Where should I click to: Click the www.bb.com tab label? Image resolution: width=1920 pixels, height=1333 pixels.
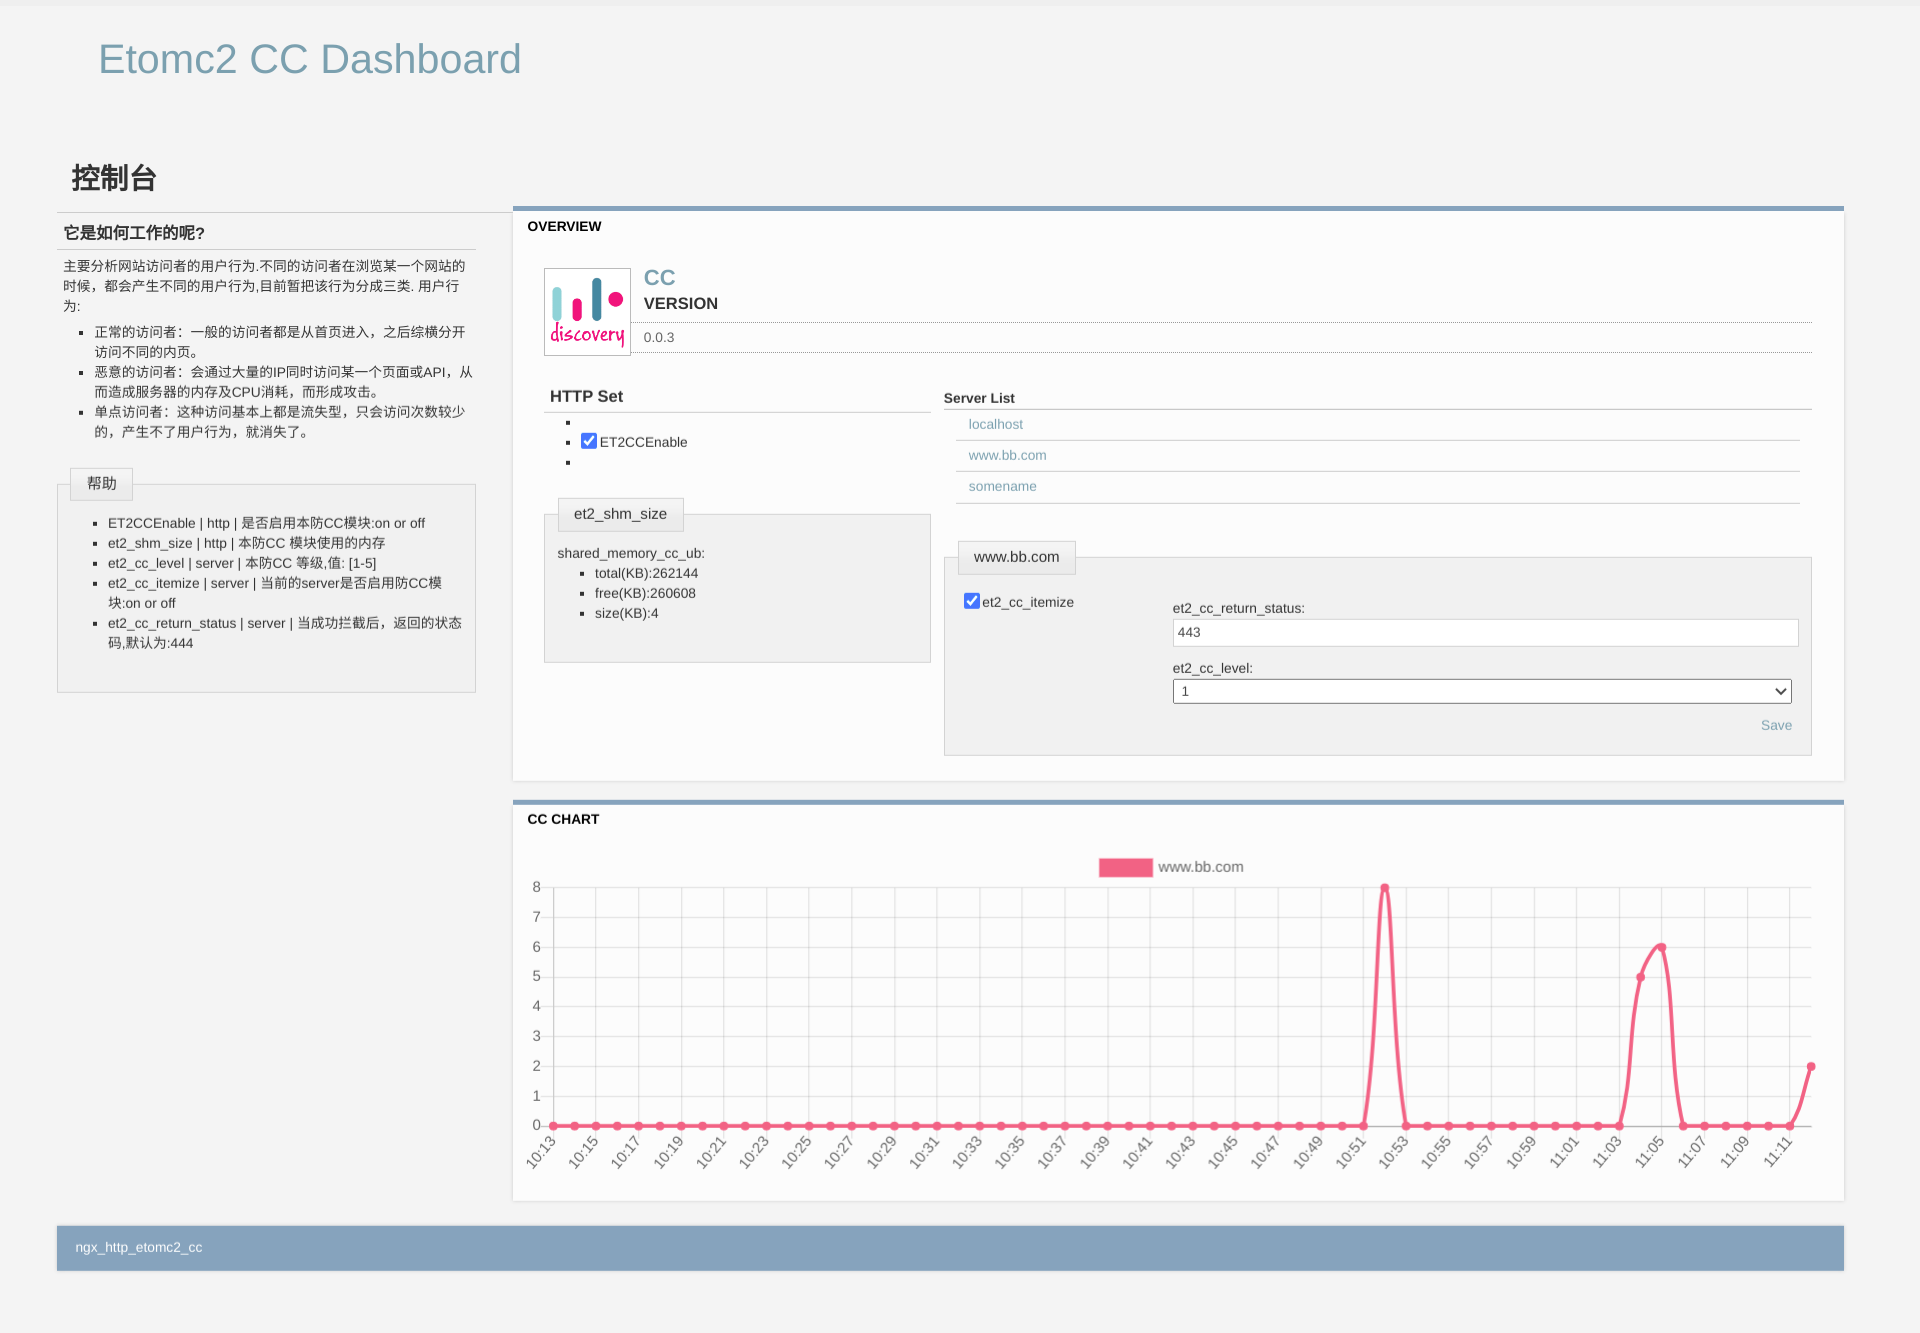(x=1016, y=557)
